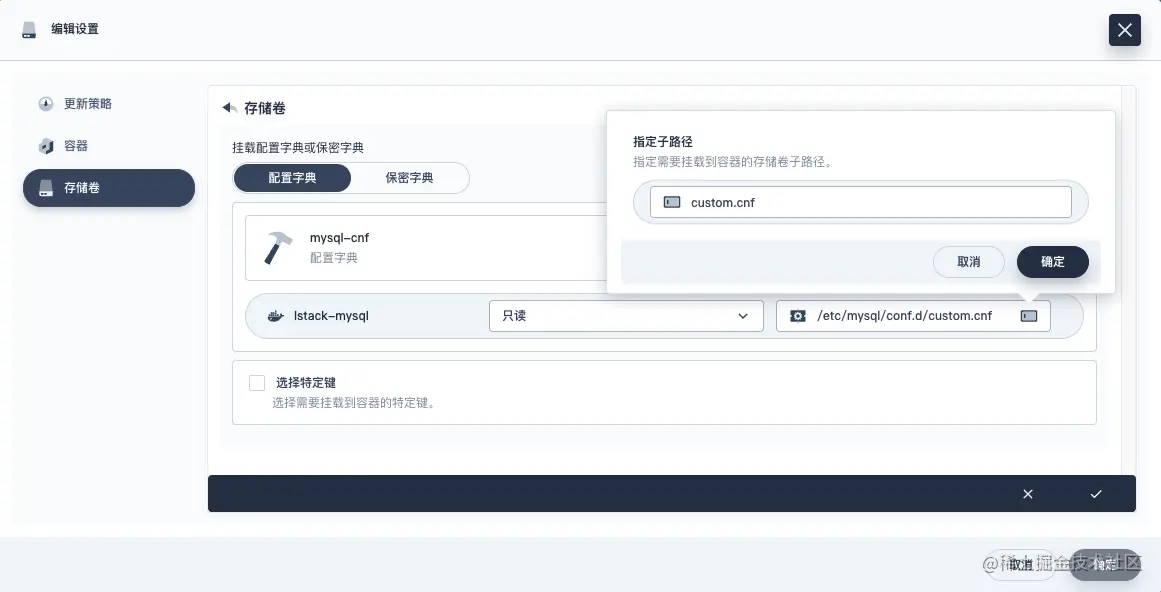Select the mysql-cnf config map row
Image resolution: width=1161 pixels, height=592 pixels.
427,248
